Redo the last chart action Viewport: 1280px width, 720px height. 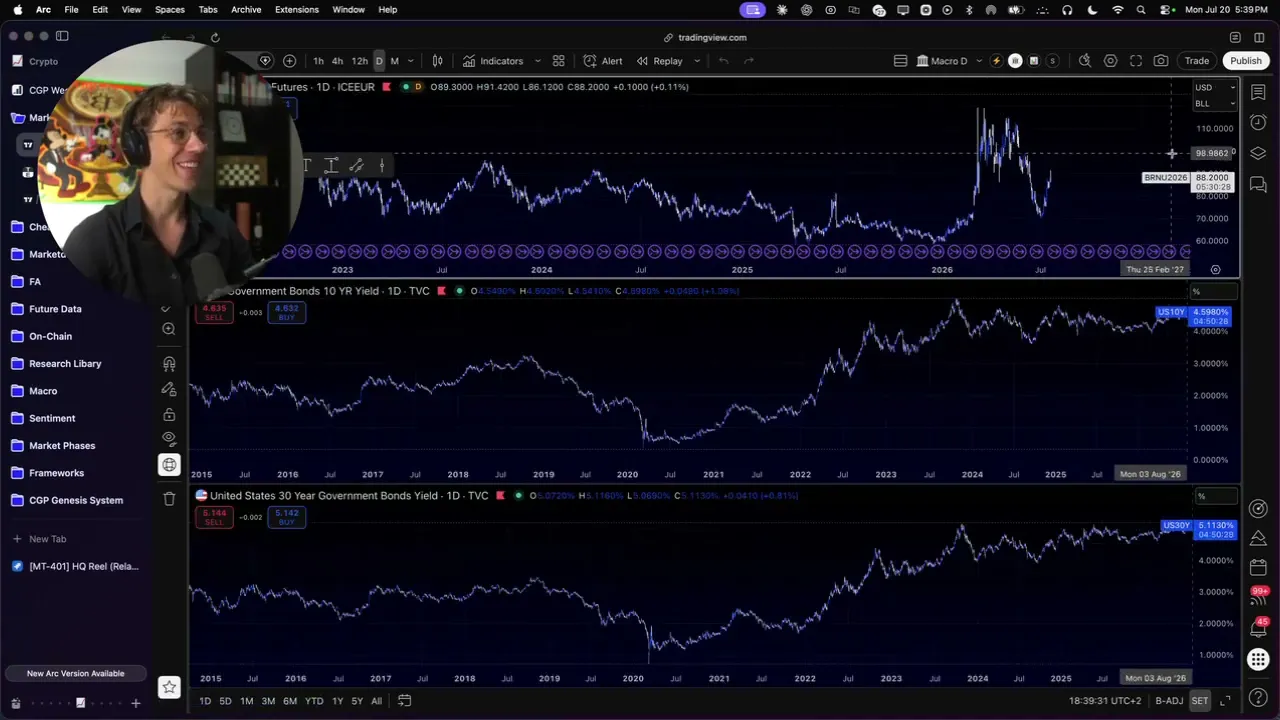(748, 61)
